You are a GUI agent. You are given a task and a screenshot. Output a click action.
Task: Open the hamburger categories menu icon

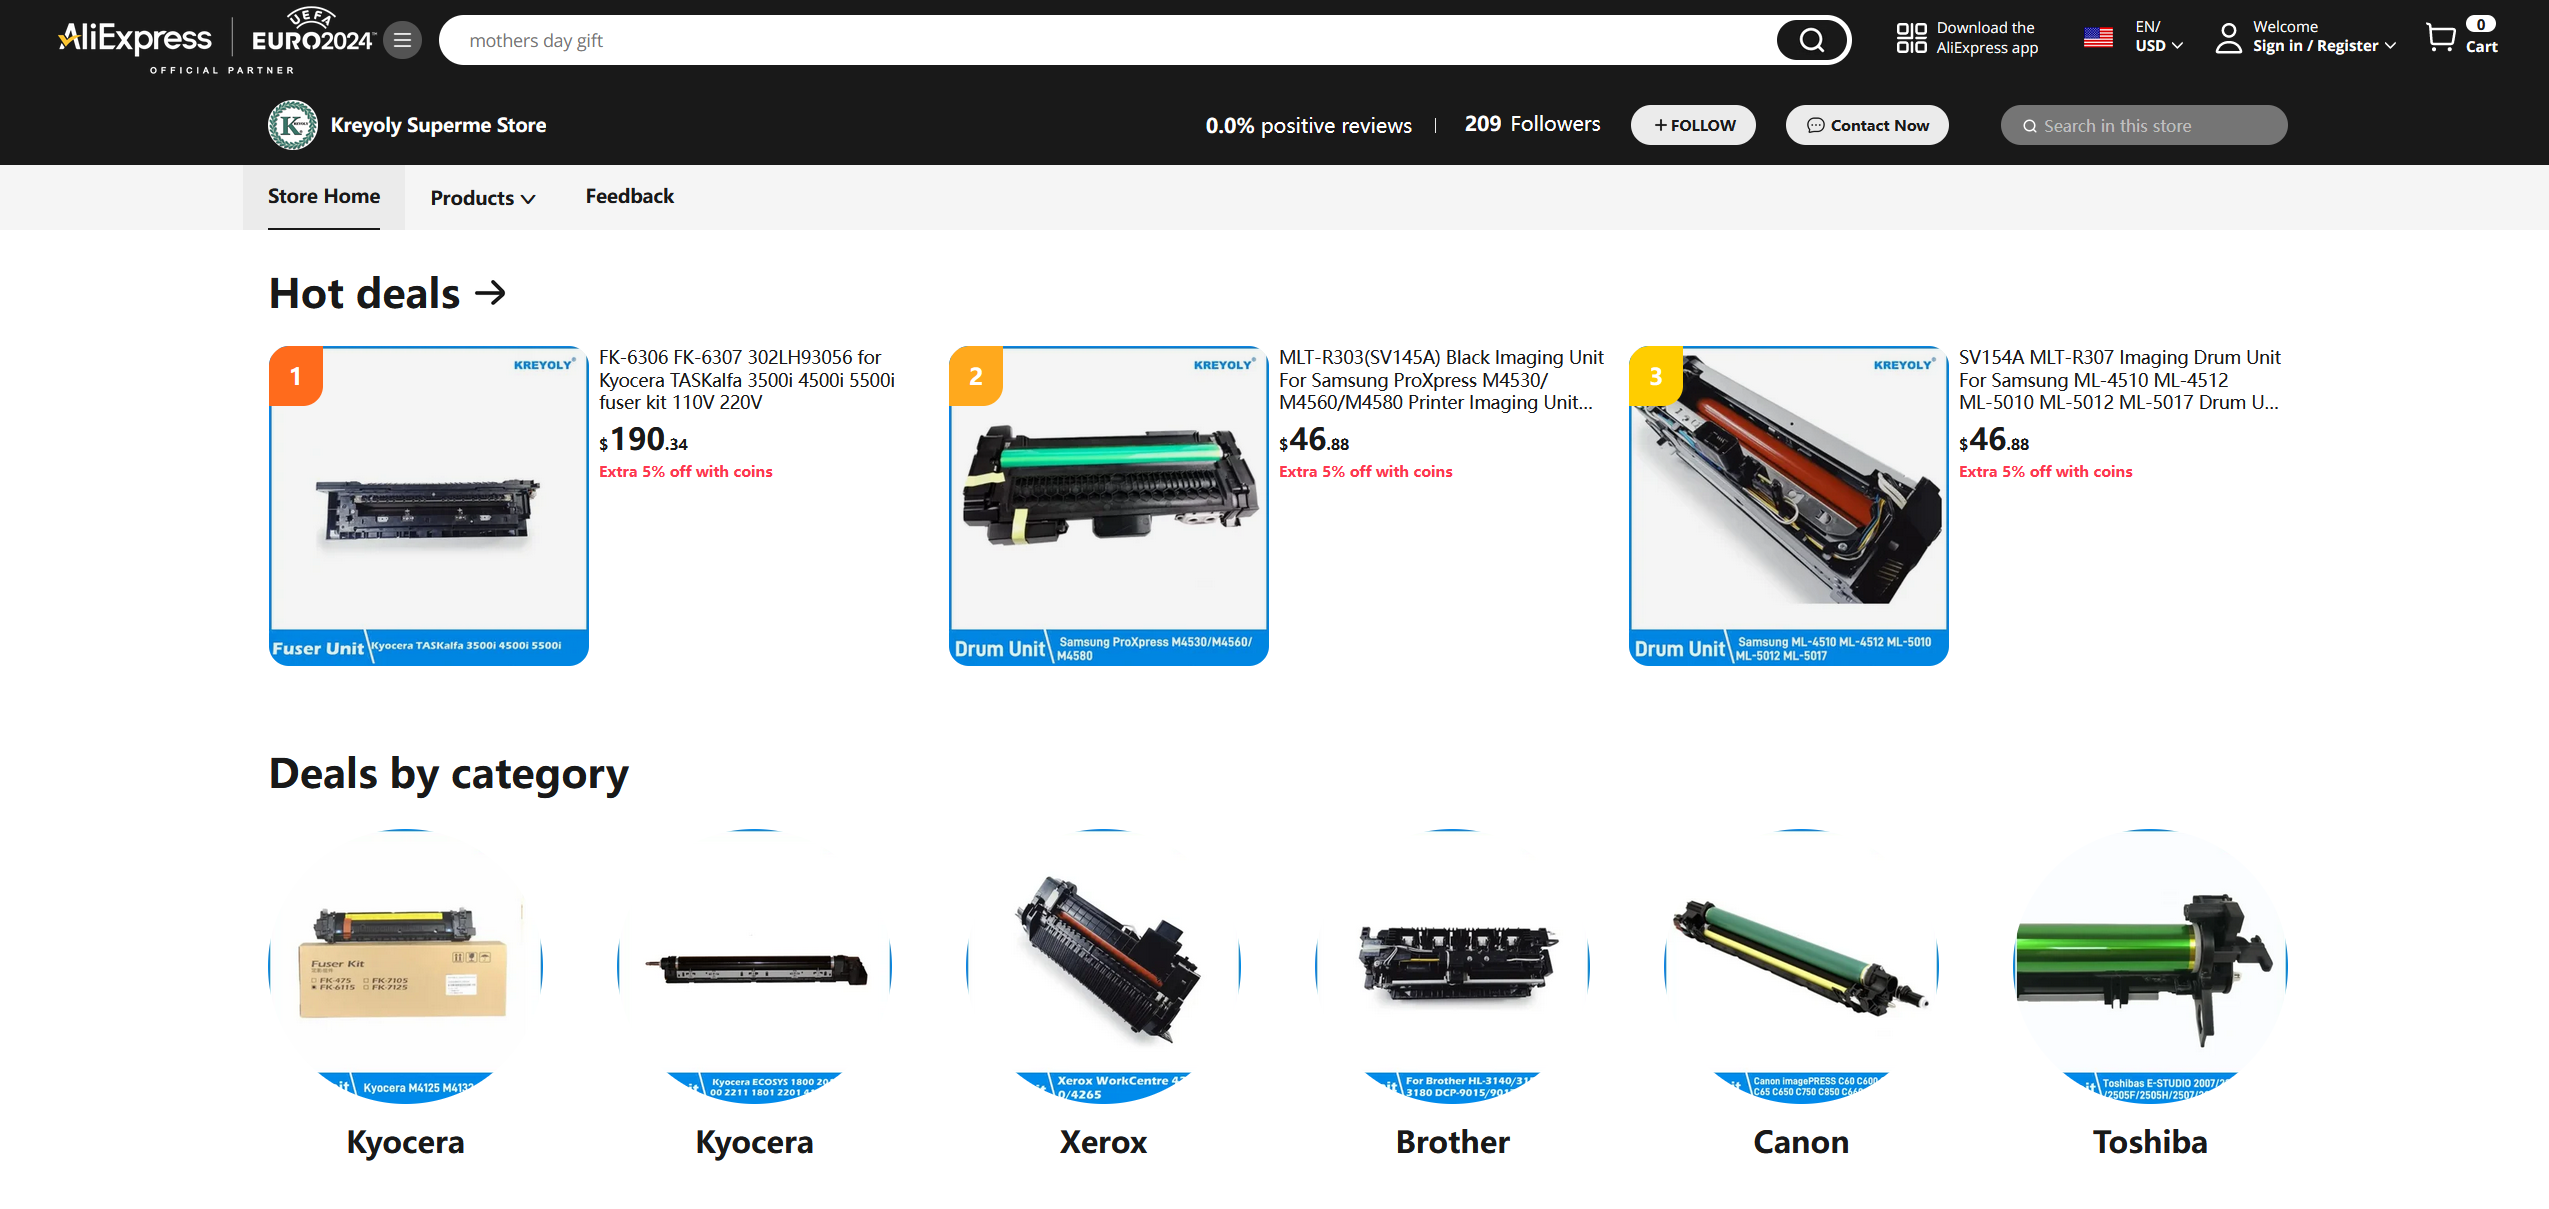point(402,40)
